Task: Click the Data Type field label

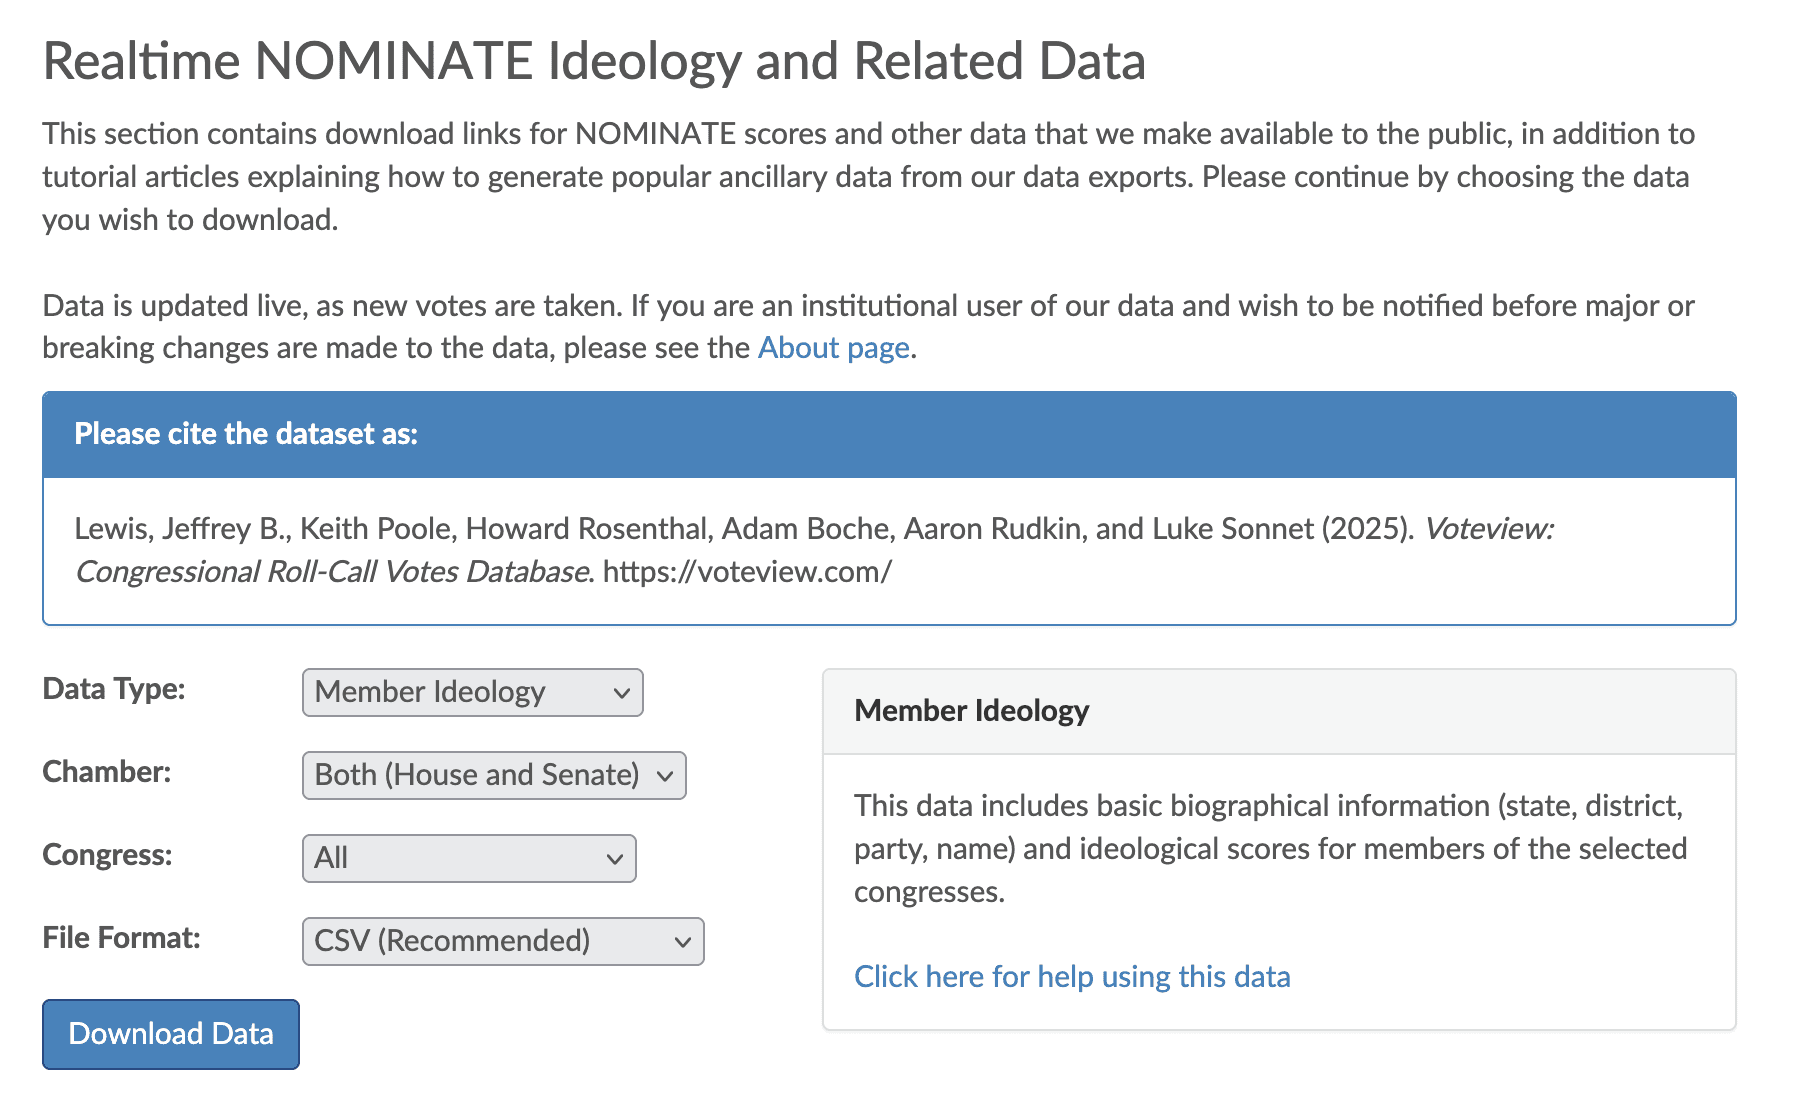Action: pyautogui.click(x=114, y=689)
